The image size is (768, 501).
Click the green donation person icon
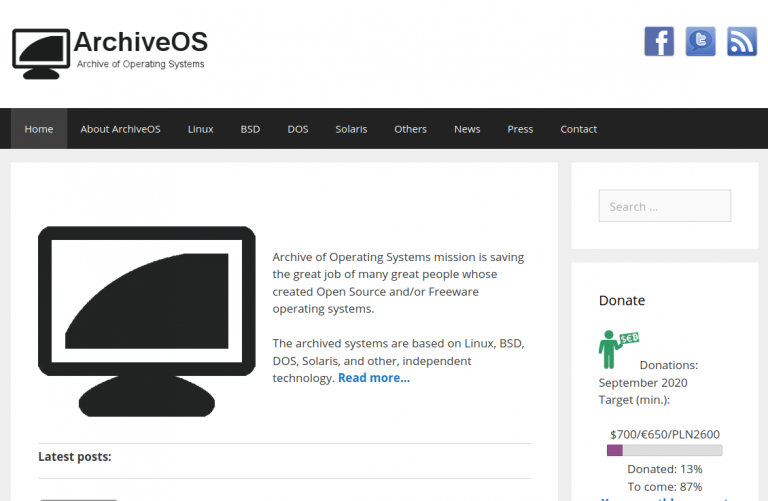point(609,350)
